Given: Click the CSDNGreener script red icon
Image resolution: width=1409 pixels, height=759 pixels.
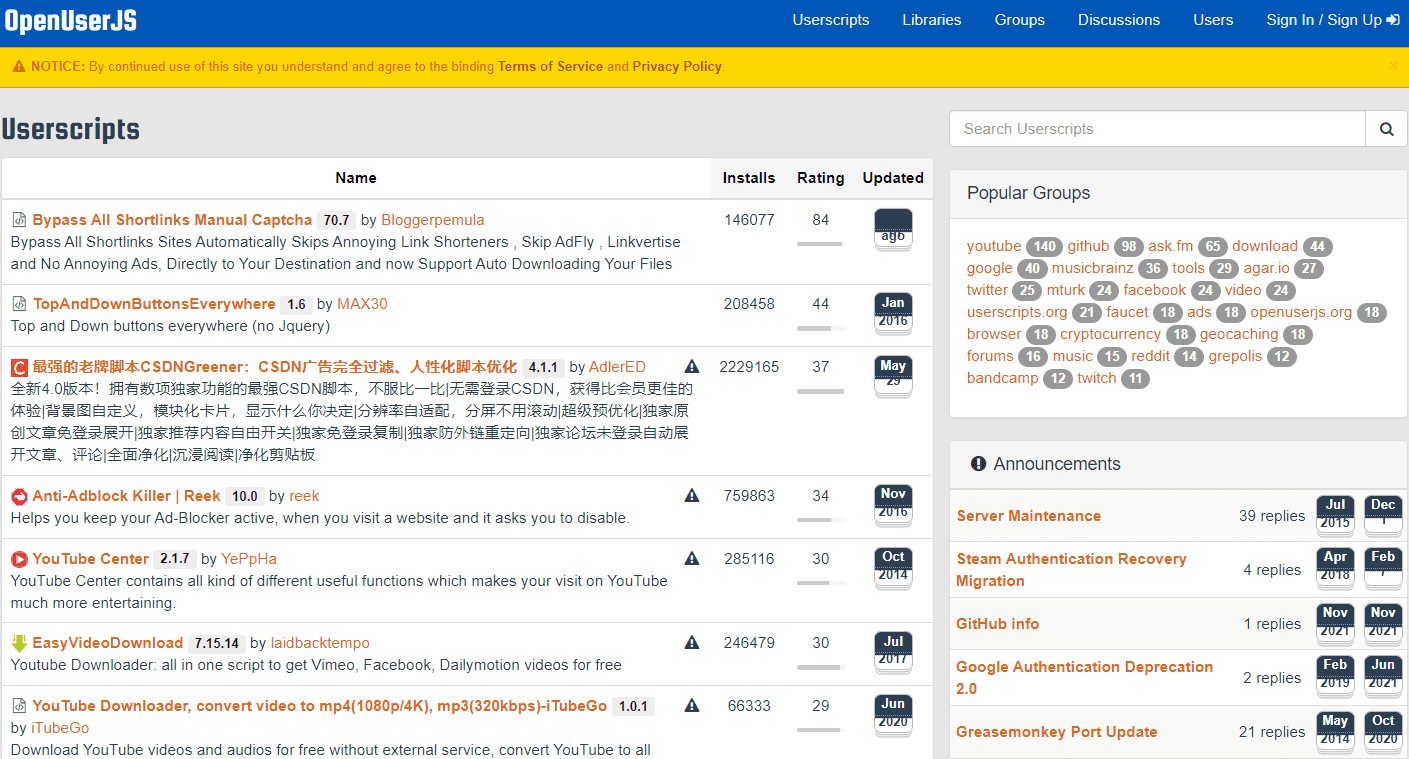Looking at the screenshot, I should click(19, 367).
